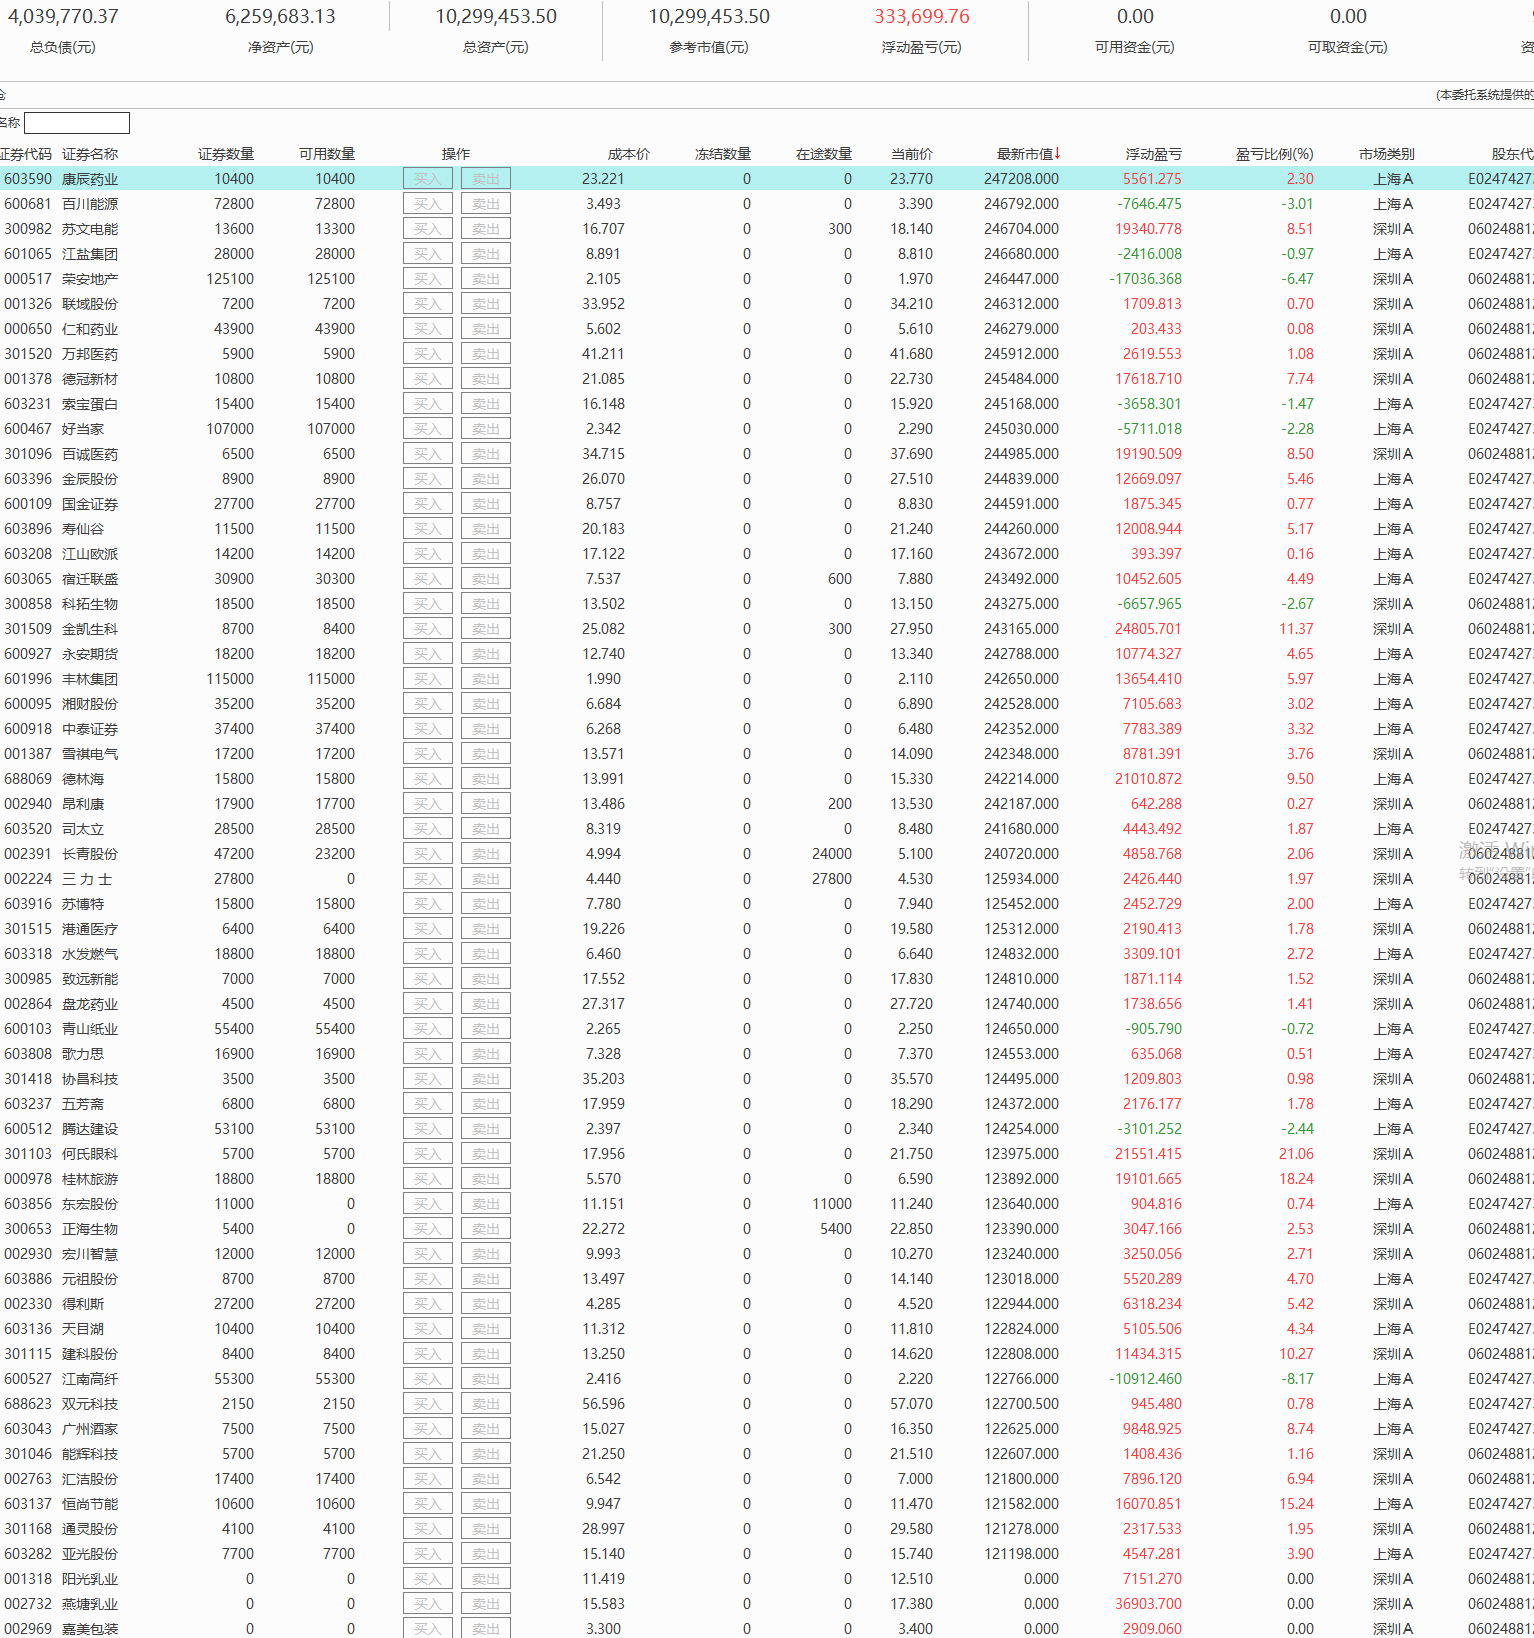The width and height of the screenshot is (1534, 1638).
Task: Click 买入 button for 湘财股份
Action: click(428, 704)
